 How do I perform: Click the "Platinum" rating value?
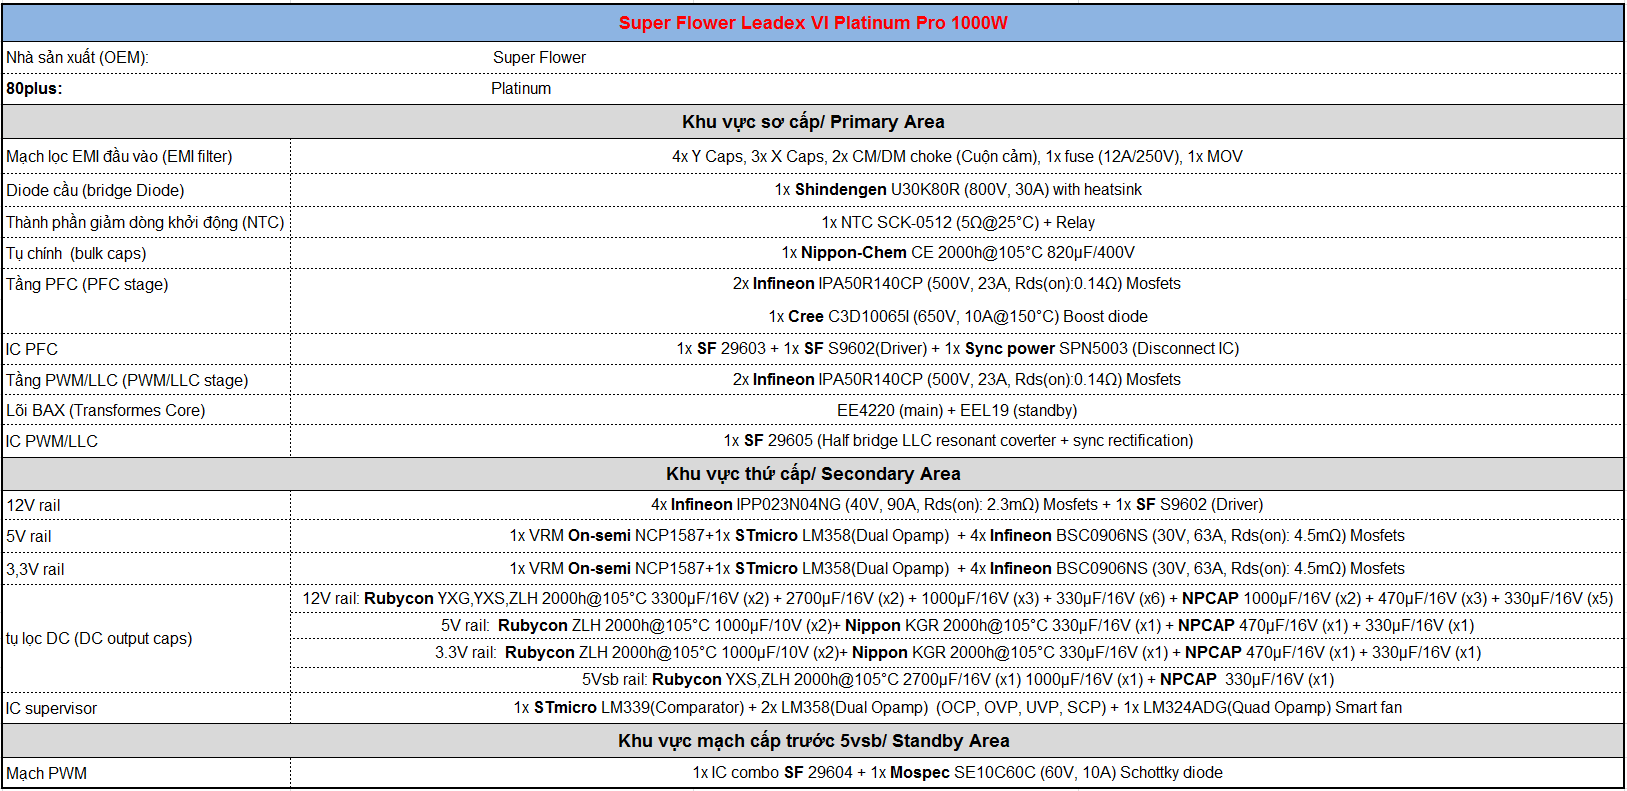(521, 89)
